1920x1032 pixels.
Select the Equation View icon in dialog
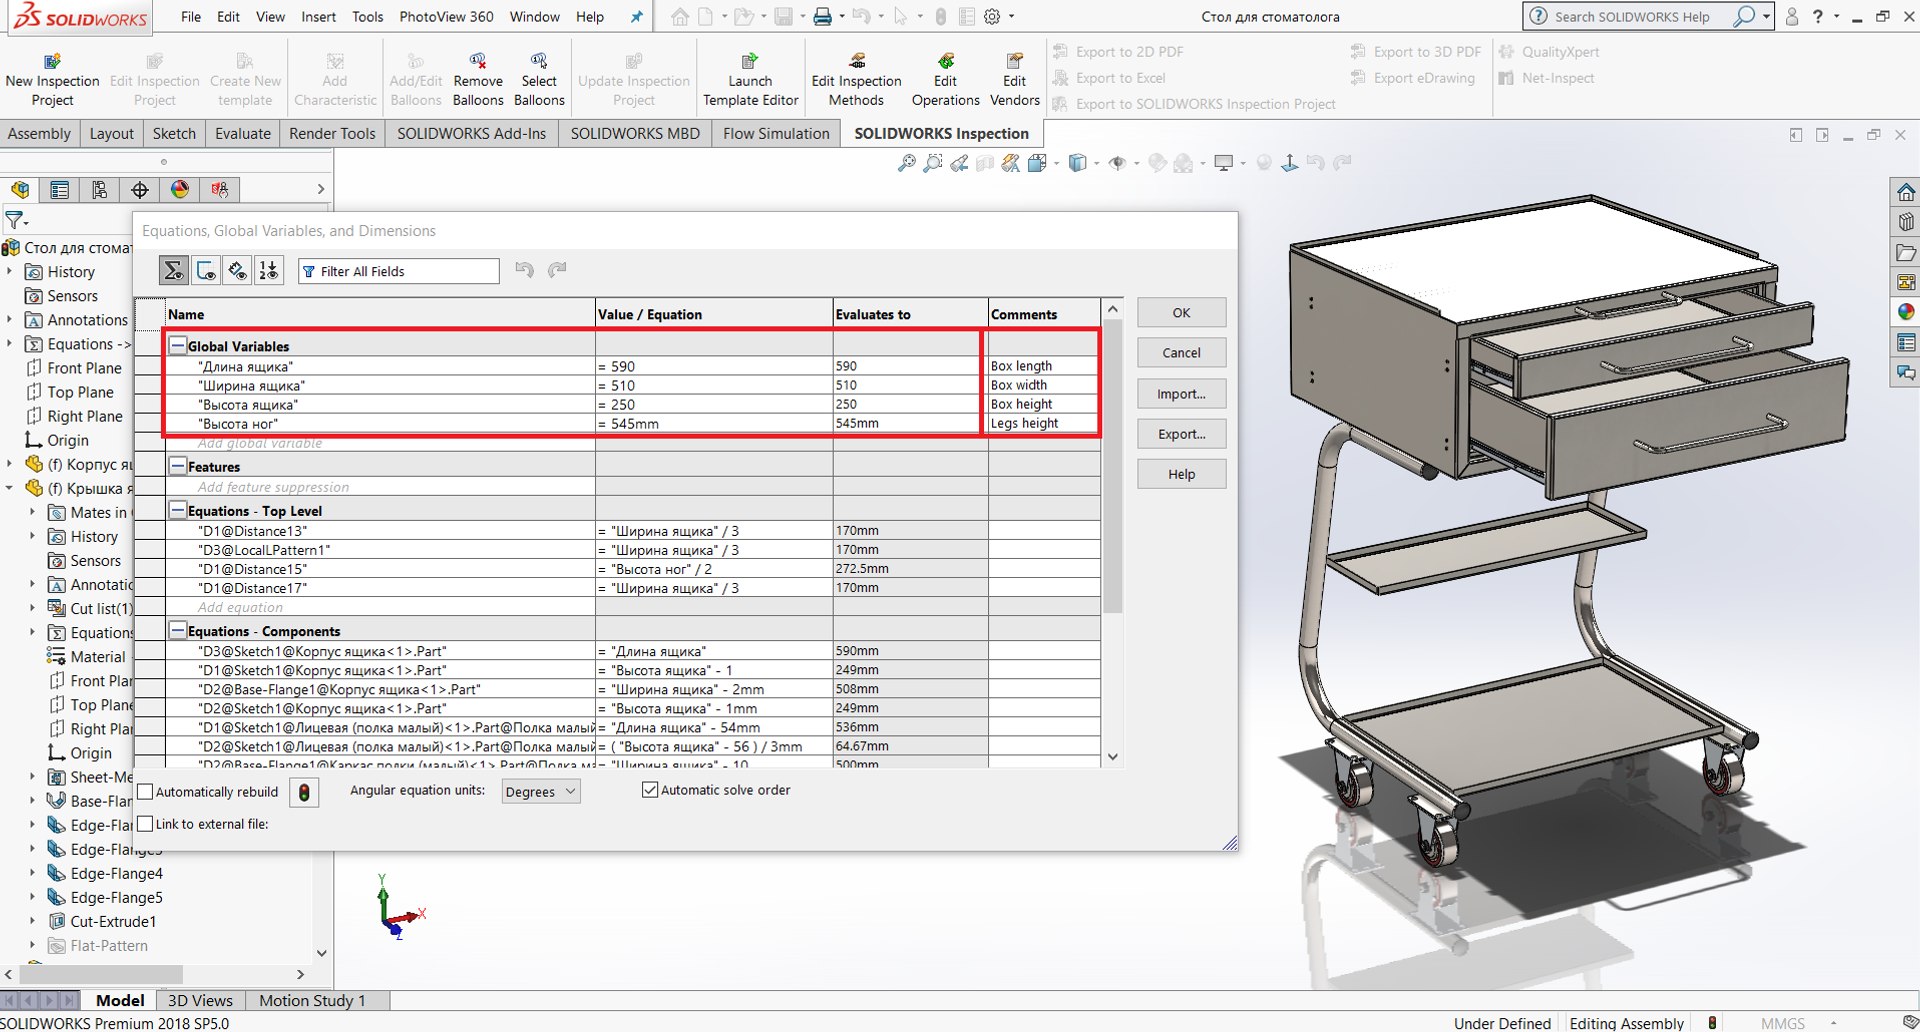173,270
